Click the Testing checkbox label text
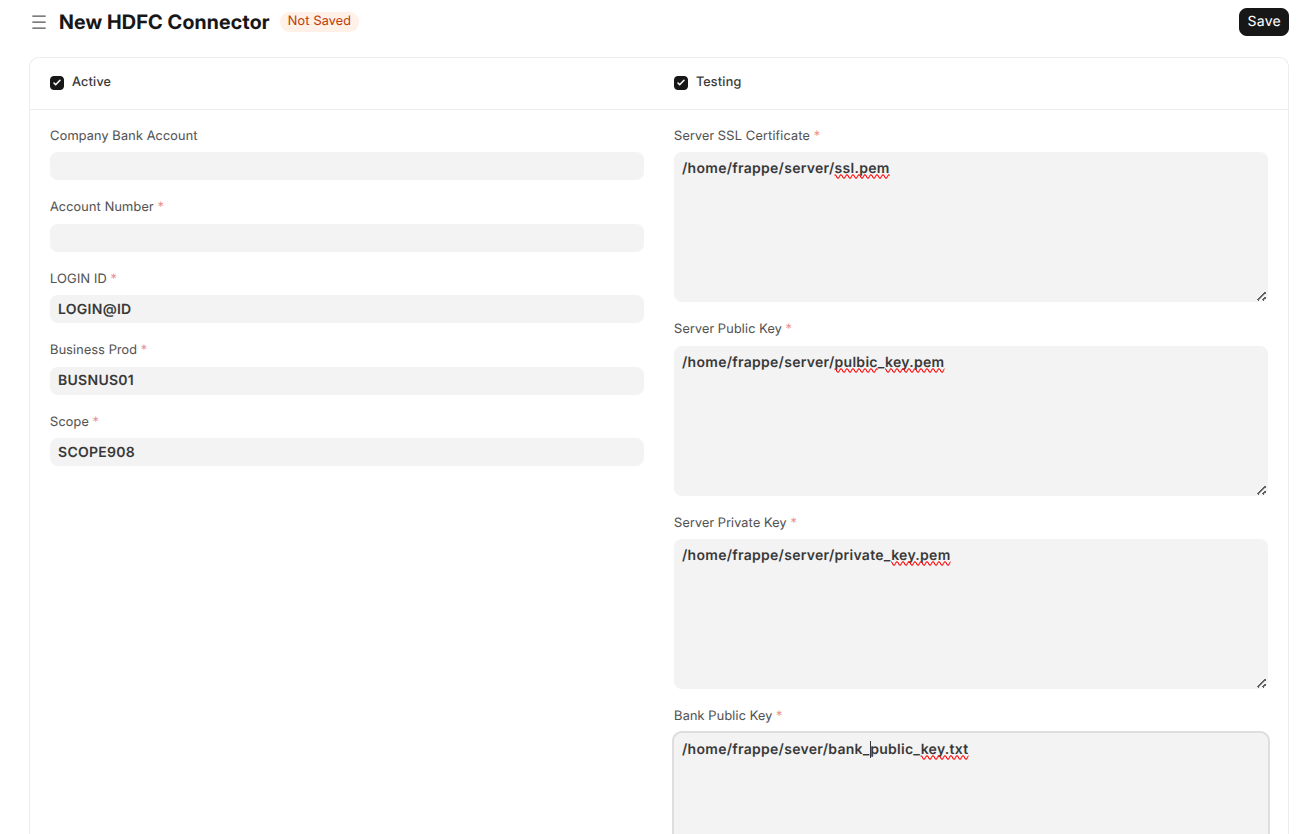Image resolution: width=1307 pixels, height=834 pixels. pos(718,82)
